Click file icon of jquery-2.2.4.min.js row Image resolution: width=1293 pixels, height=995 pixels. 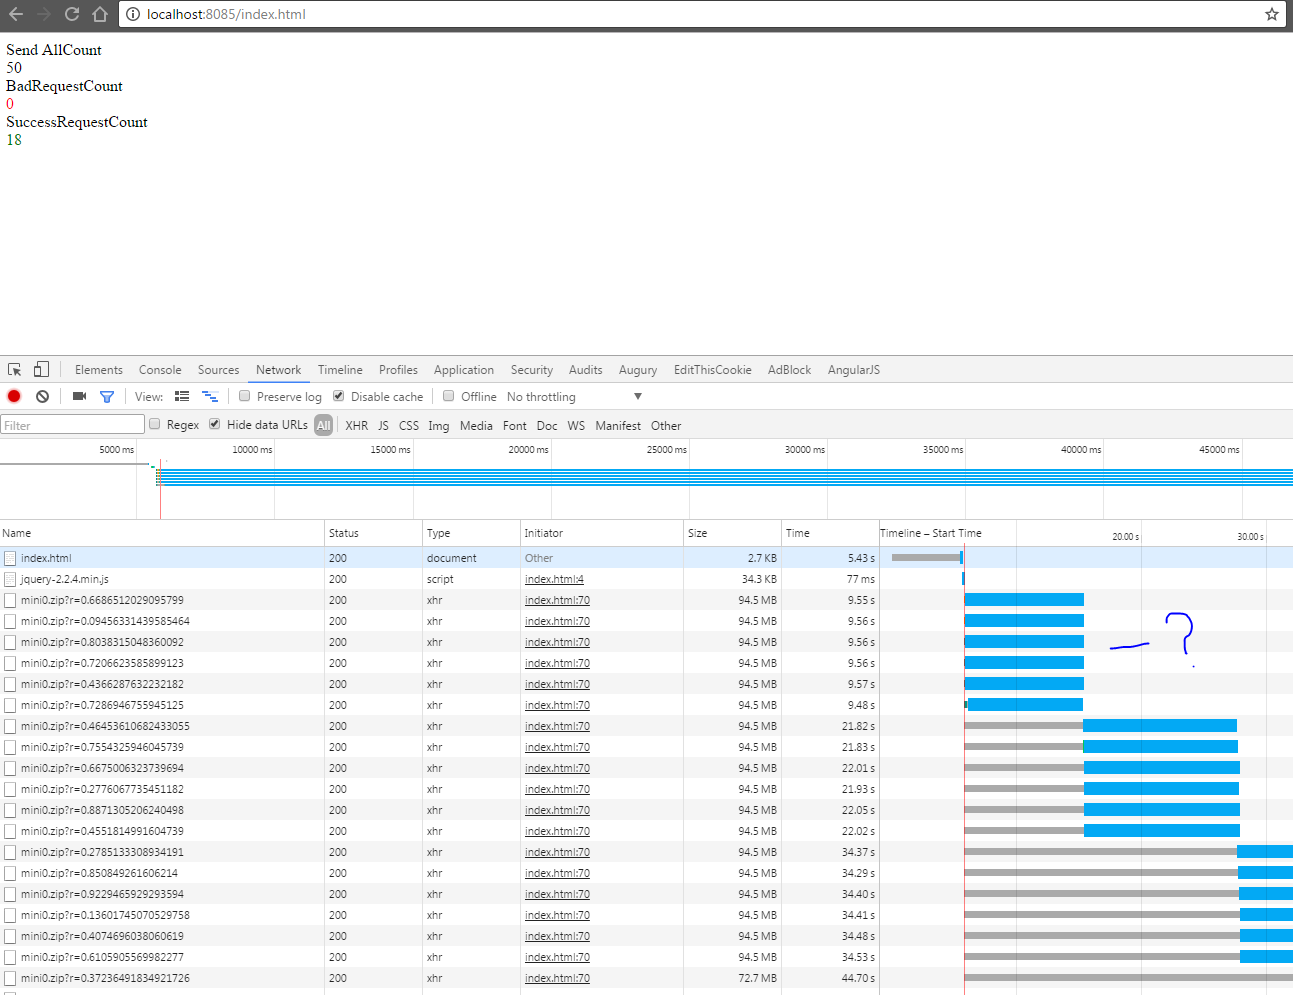[10, 579]
